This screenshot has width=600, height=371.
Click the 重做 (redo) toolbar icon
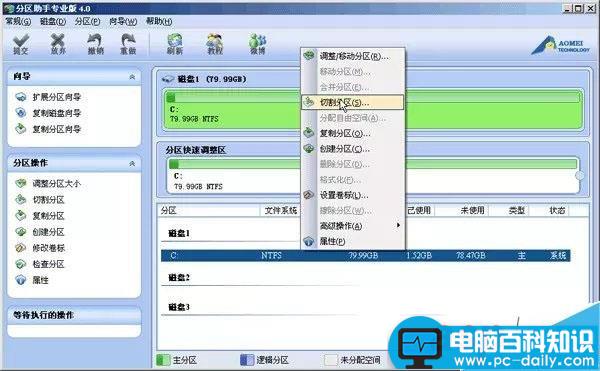(x=128, y=44)
